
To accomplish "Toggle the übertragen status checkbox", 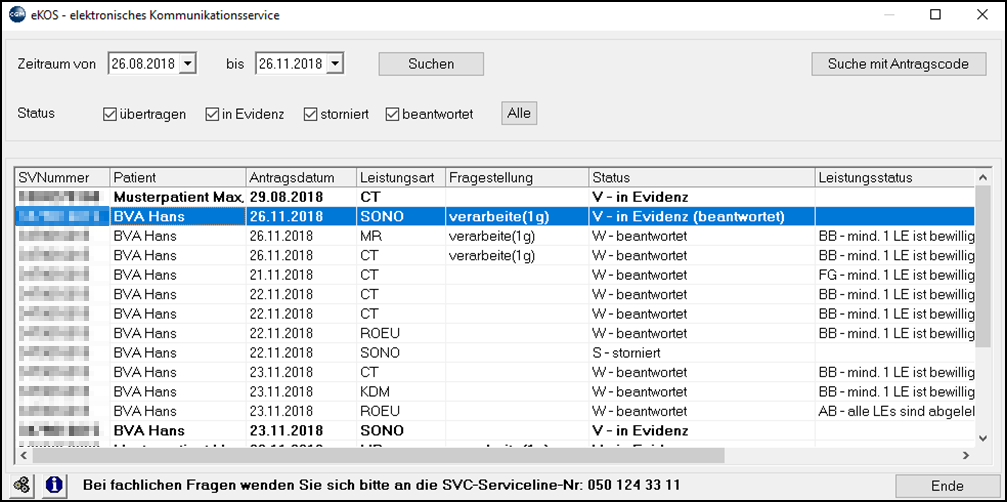I will (109, 115).
